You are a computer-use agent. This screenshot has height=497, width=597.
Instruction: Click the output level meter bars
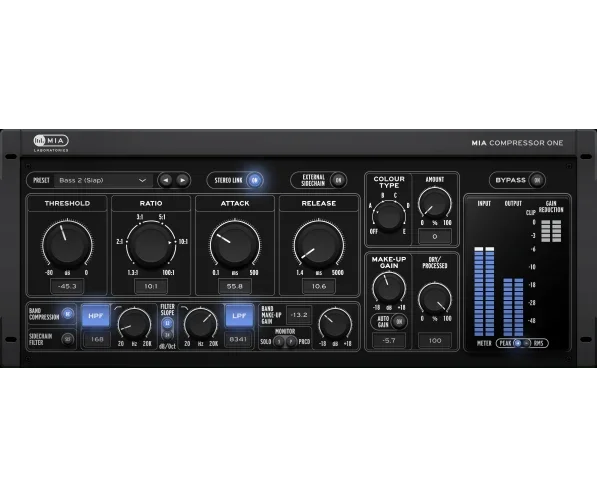click(513, 307)
